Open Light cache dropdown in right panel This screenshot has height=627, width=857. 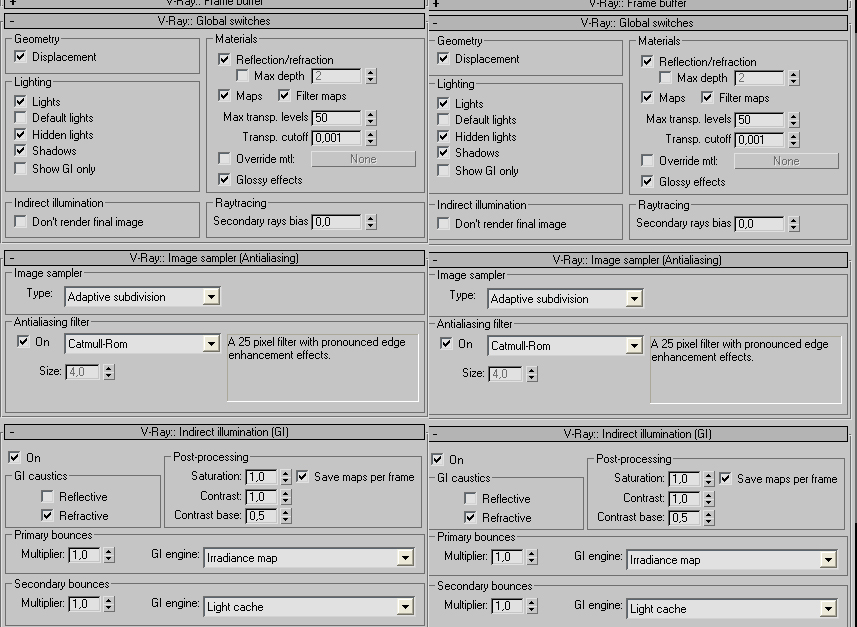pyautogui.click(x=732, y=609)
